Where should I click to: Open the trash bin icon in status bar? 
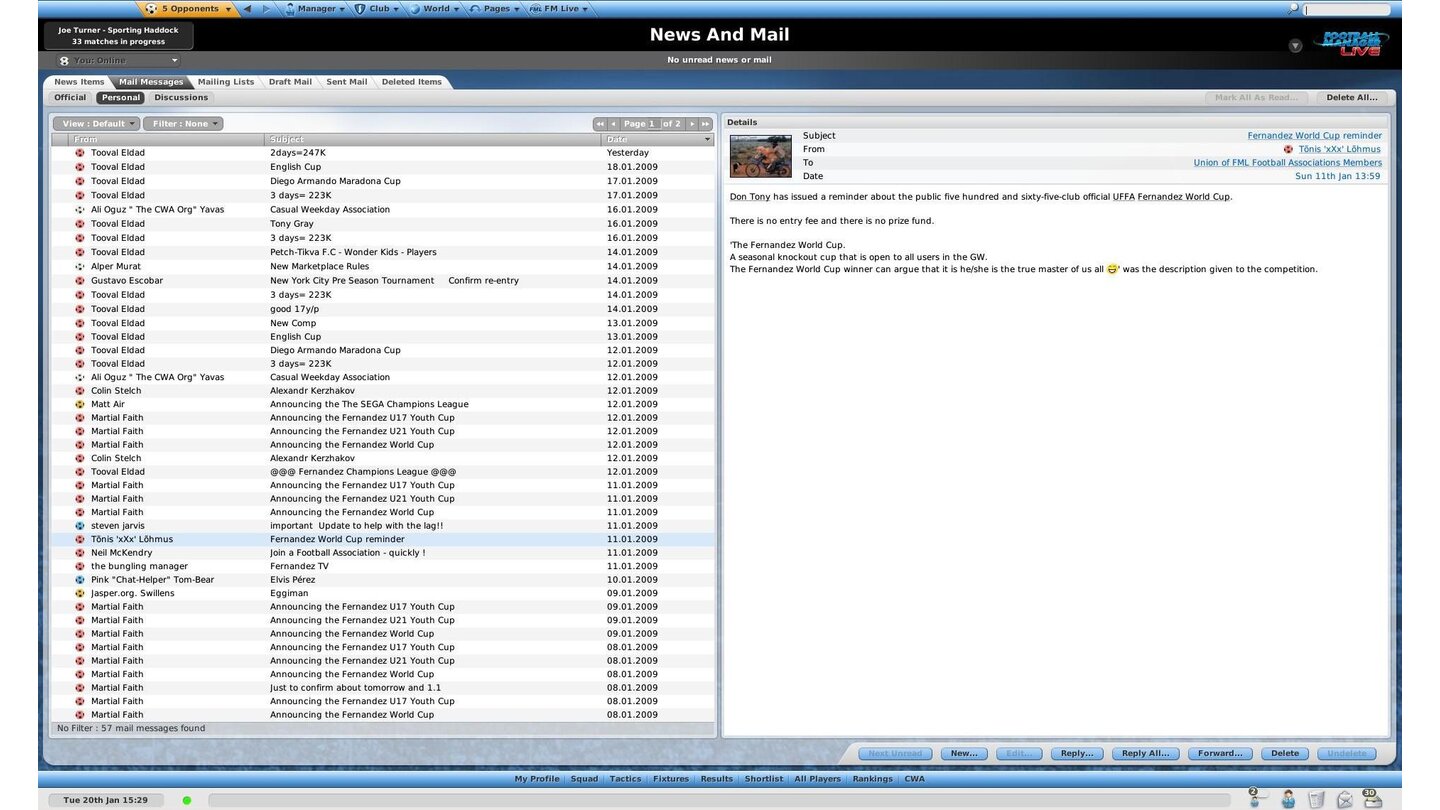point(1316,798)
